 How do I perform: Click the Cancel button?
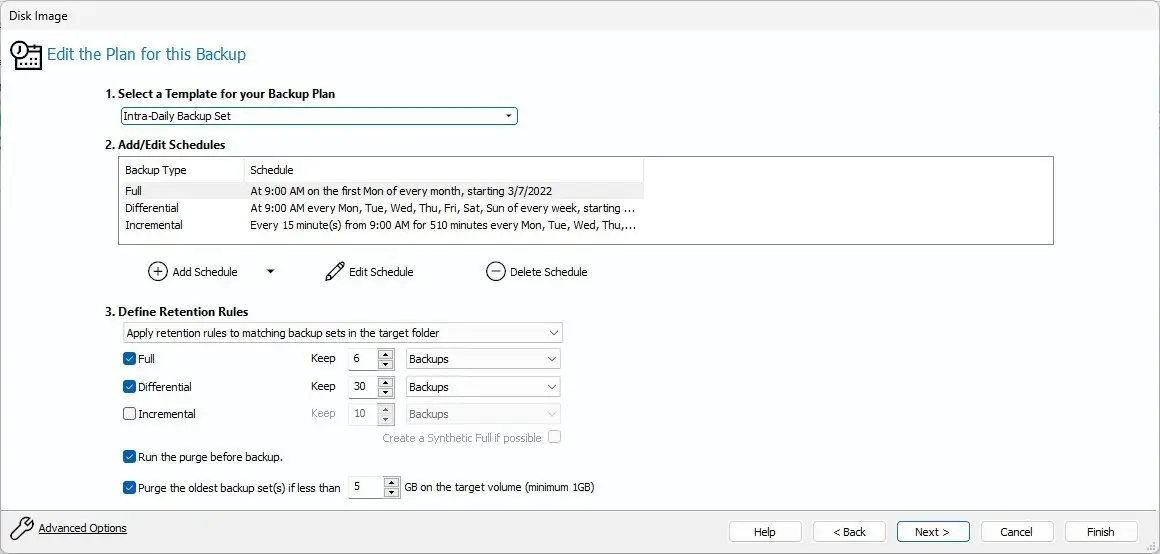(1016, 532)
